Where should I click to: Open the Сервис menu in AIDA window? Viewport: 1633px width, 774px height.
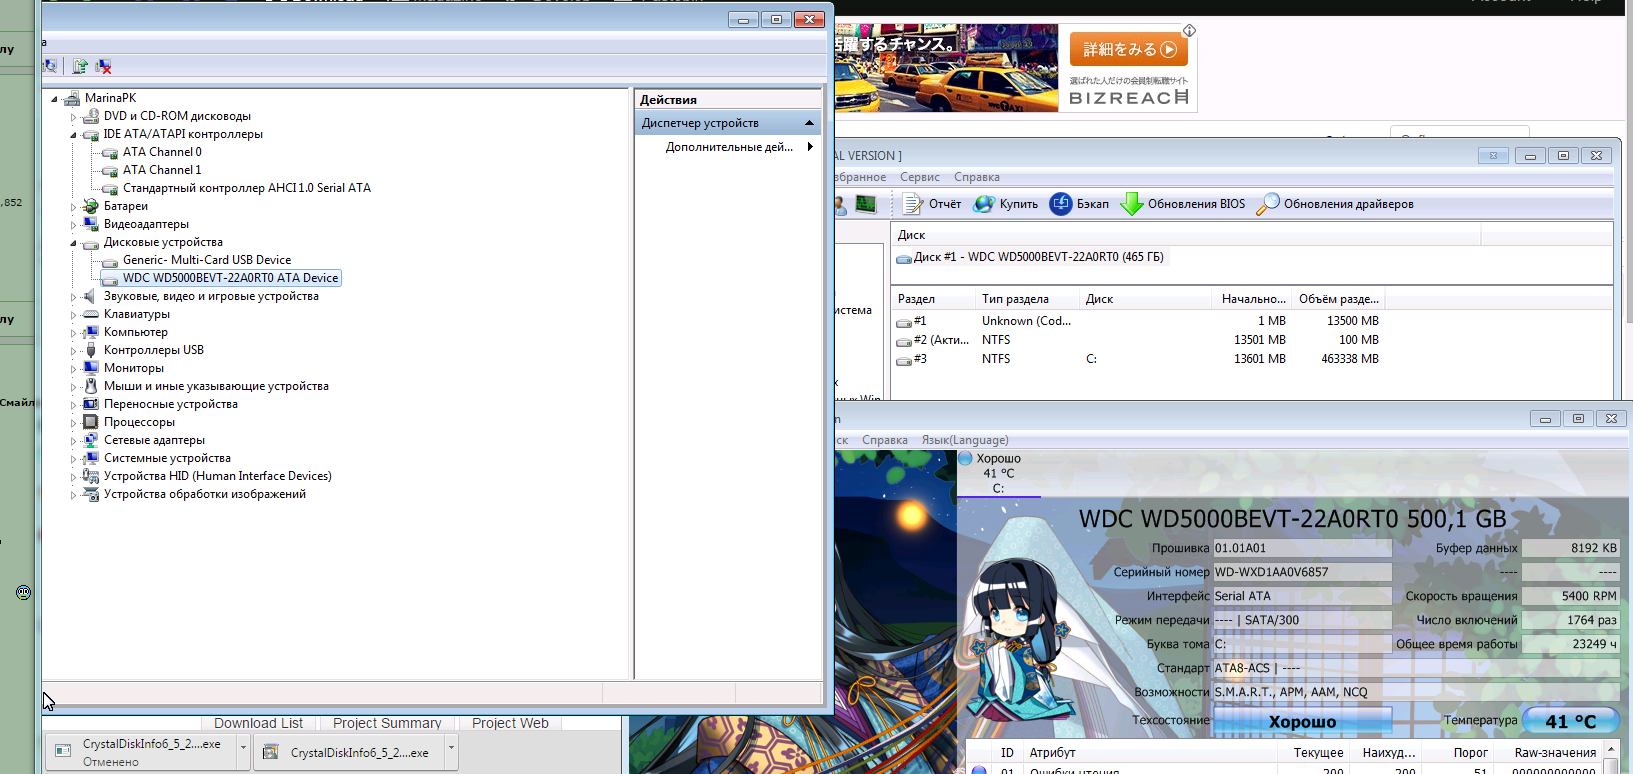919,177
